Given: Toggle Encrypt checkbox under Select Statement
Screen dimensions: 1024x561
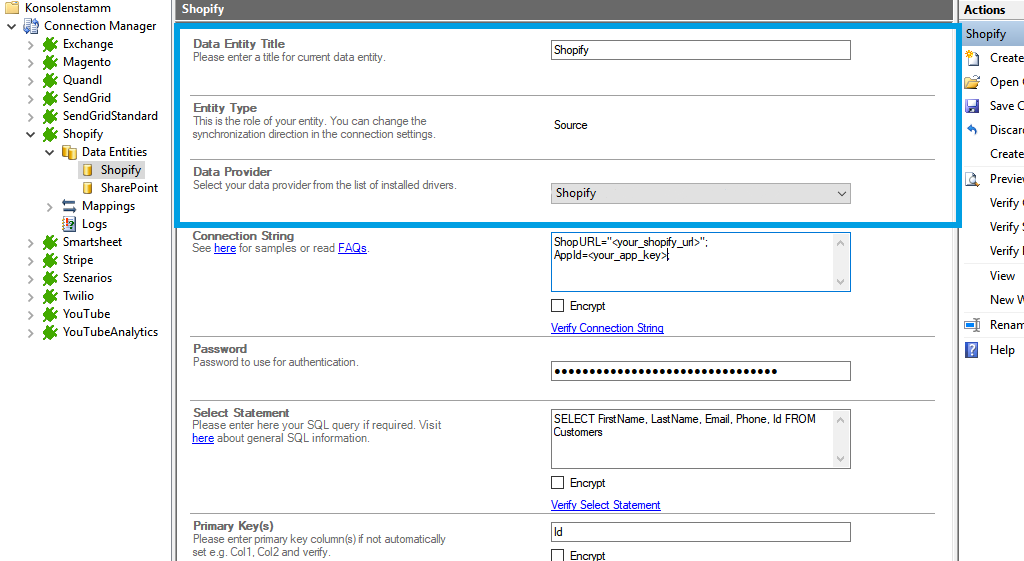Looking at the screenshot, I should pos(558,483).
